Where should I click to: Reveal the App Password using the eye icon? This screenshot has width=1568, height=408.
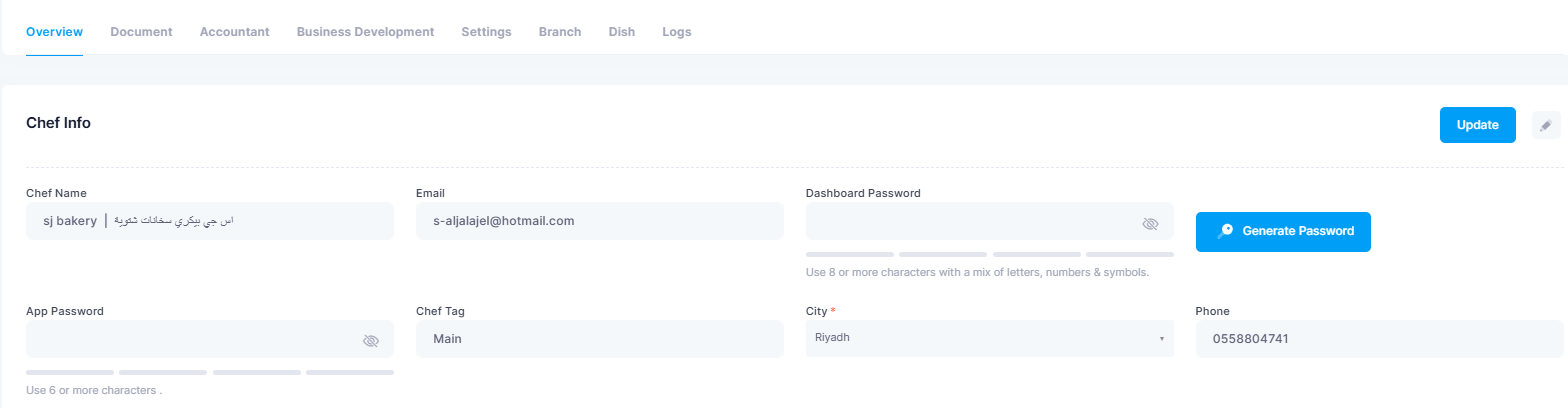[x=371, y=341]
